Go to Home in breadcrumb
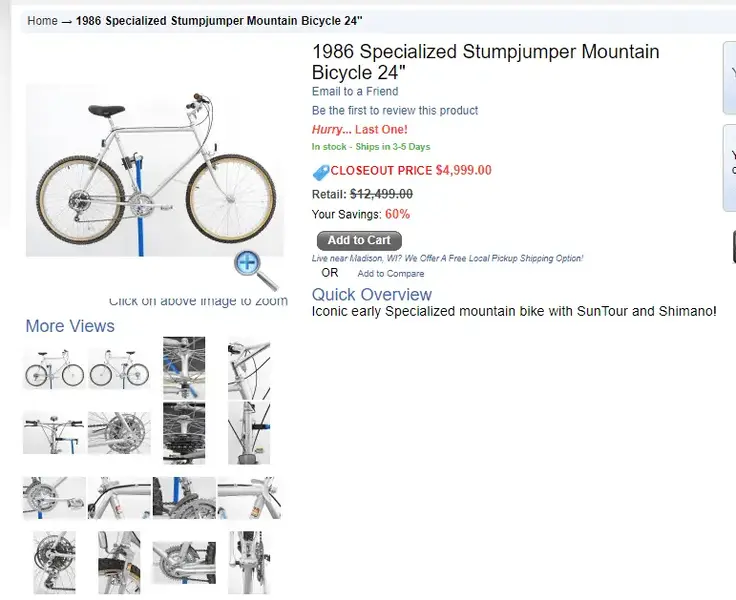The image size is (736, 600). click(x=42, y=21)
